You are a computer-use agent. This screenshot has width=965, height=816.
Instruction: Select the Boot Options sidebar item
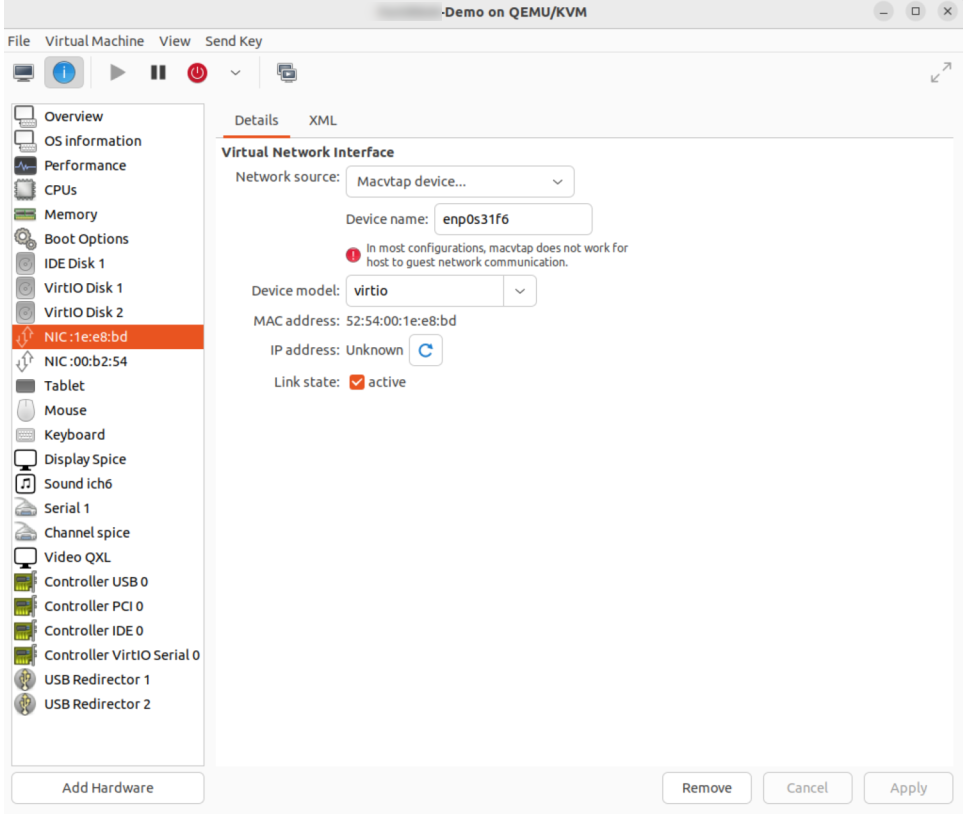[x=86, y=238]
